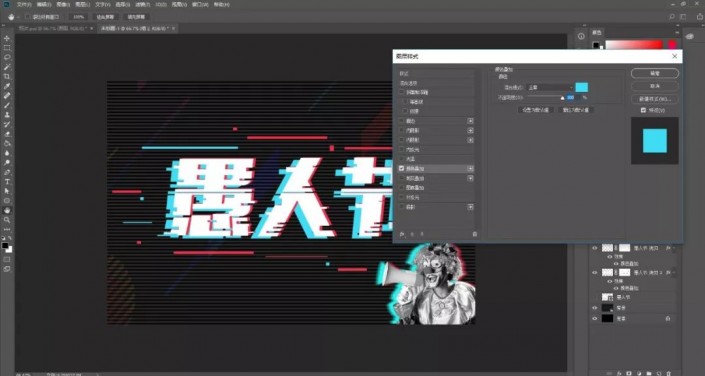Select the Zoom tool
The image size is (705, 376).
(7, 219)
